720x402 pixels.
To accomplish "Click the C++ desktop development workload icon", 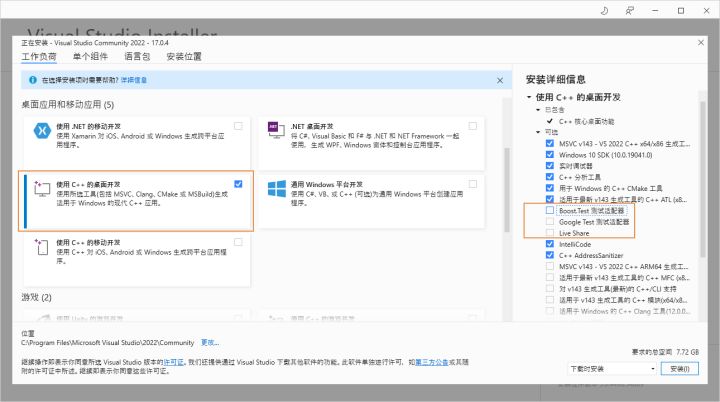I will pyautogui.click(x=42, y=188).
